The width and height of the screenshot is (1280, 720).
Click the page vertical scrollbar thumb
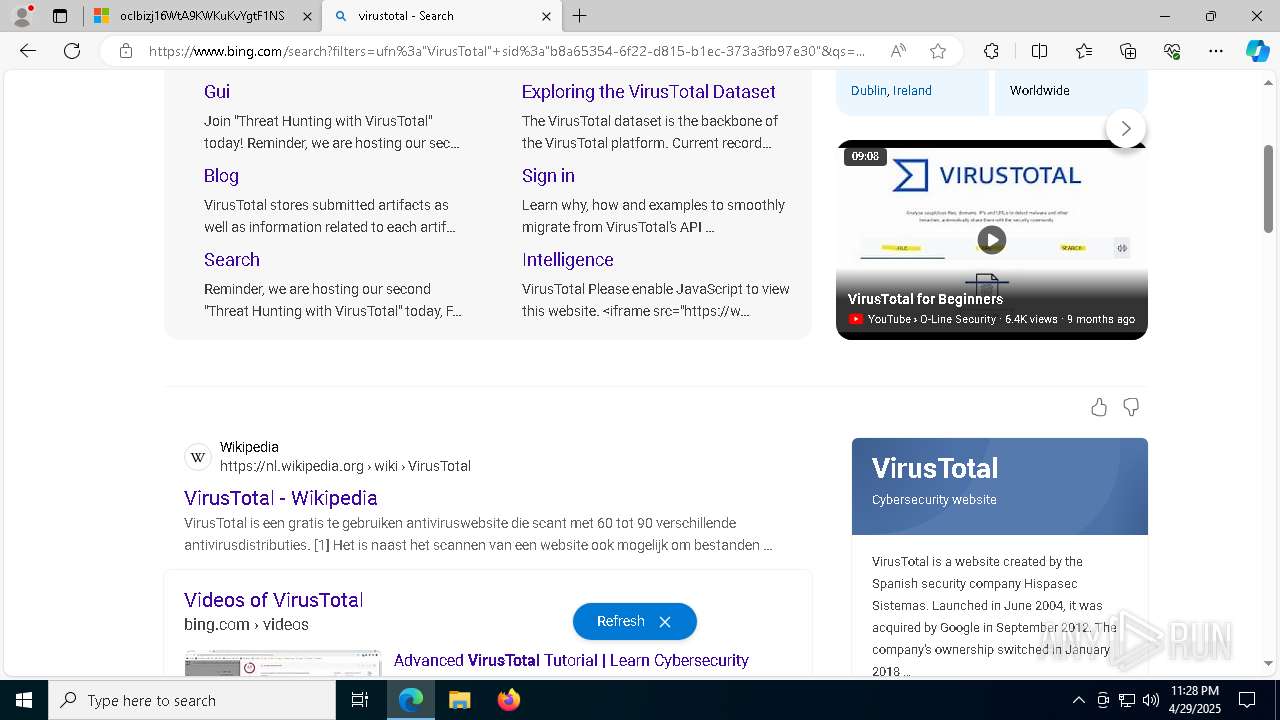pos(1268,189)
